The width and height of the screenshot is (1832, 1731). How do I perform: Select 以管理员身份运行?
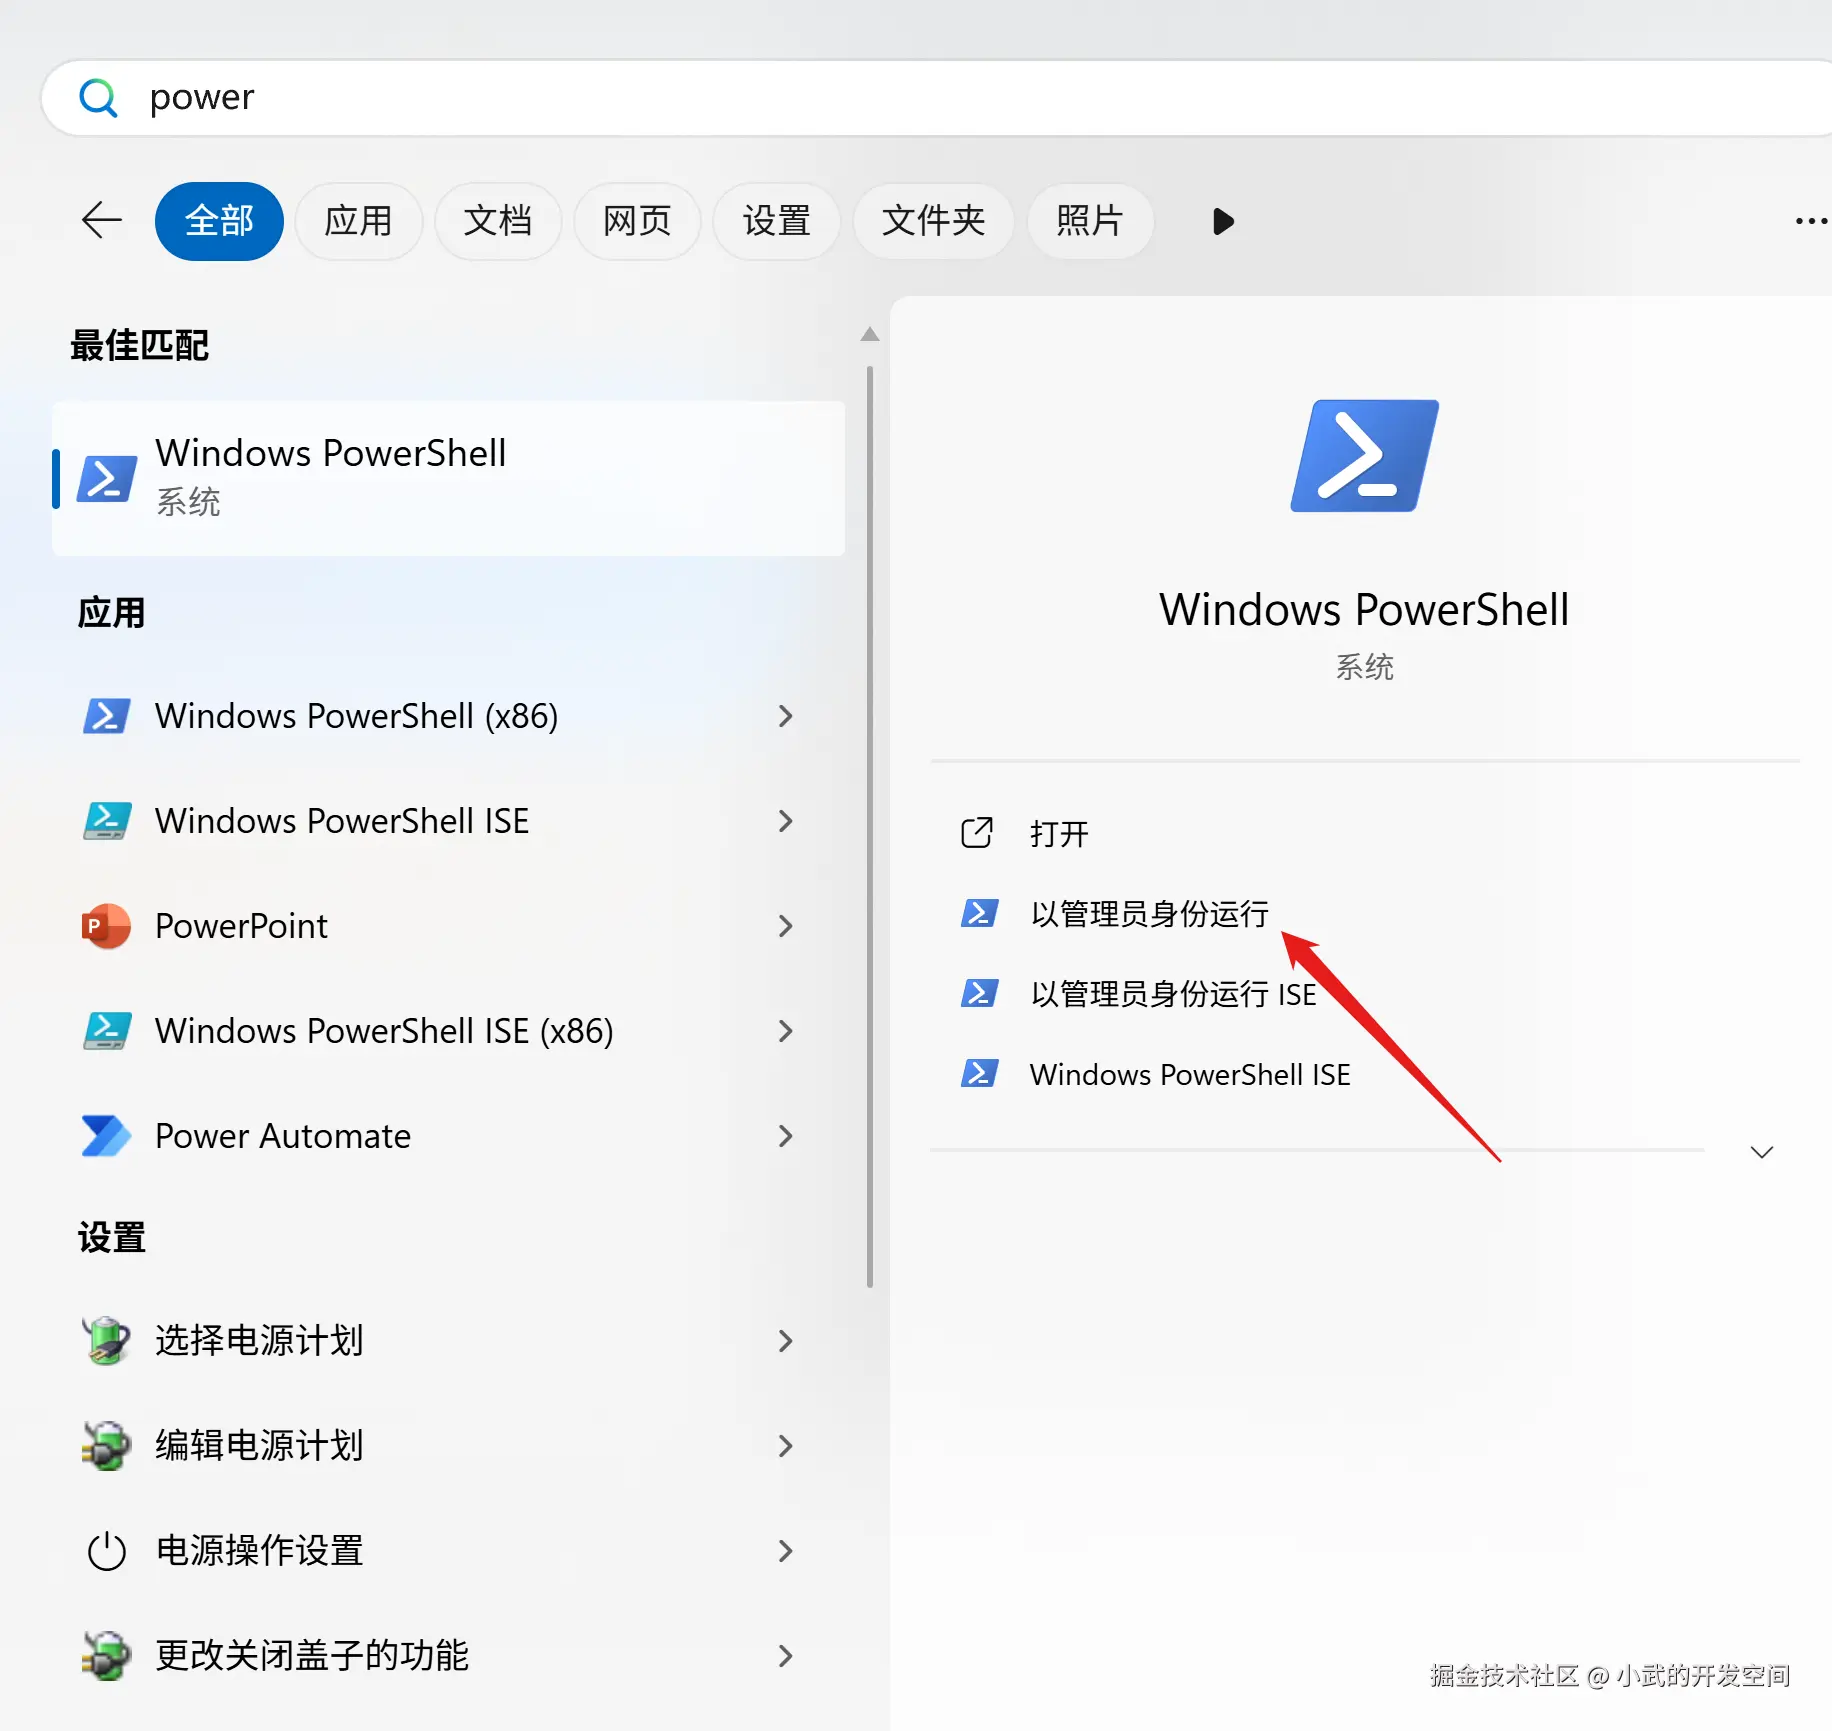[1149, 914]
